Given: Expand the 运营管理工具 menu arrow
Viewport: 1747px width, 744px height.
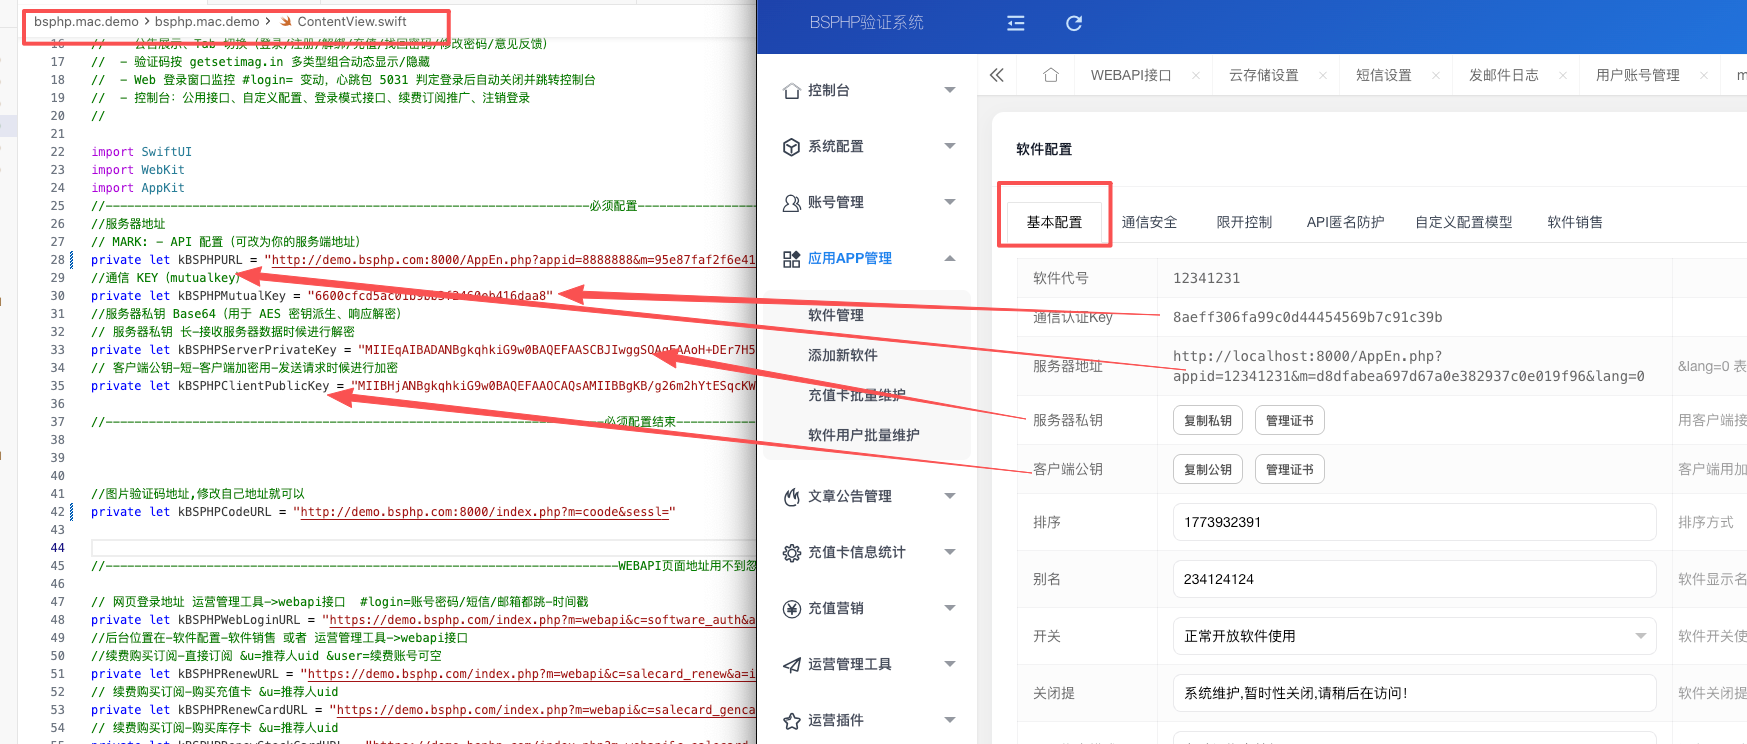Looking at the screenshot, I should pos(950,664).
